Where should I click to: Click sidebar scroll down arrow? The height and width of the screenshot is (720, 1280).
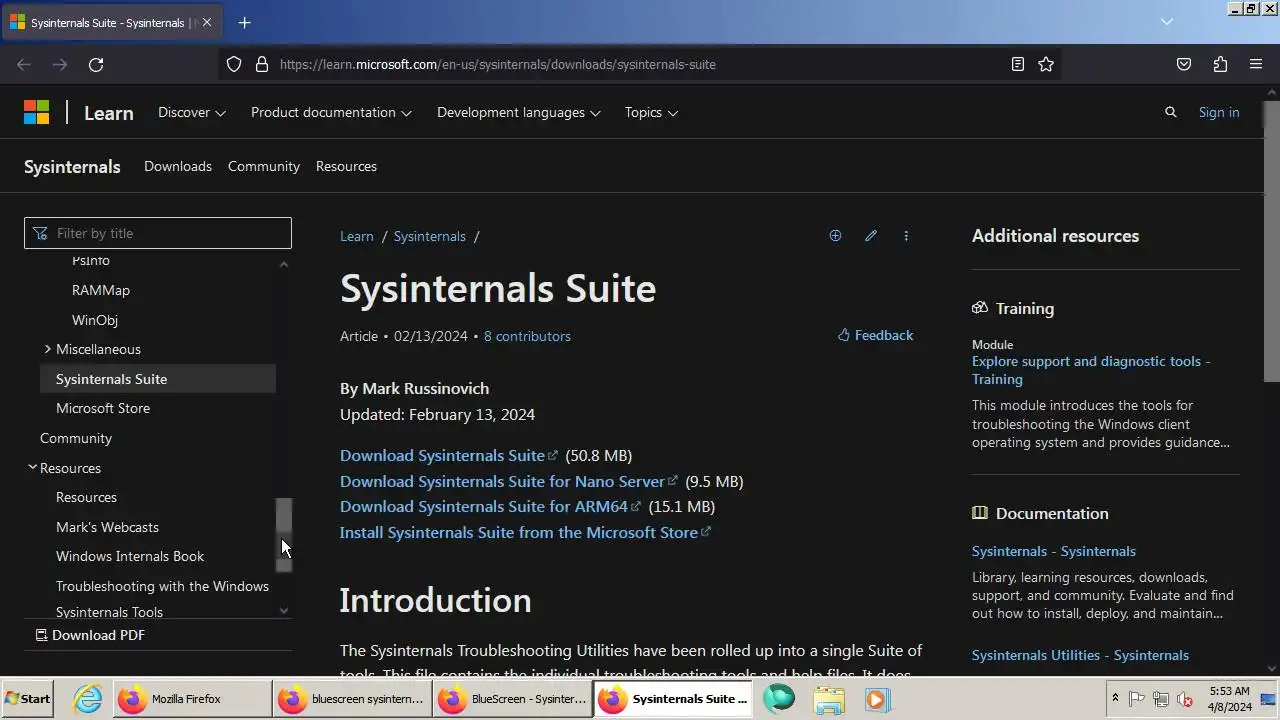[284, 610]
